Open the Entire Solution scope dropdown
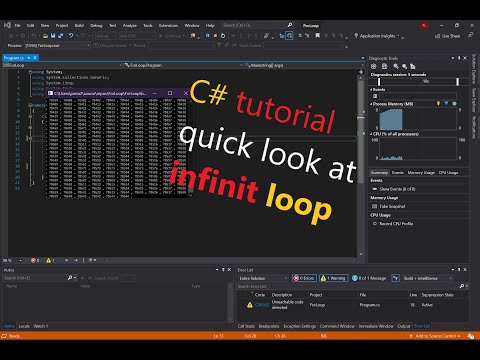This screenshot has height=360, width=480. coord(263,278)
